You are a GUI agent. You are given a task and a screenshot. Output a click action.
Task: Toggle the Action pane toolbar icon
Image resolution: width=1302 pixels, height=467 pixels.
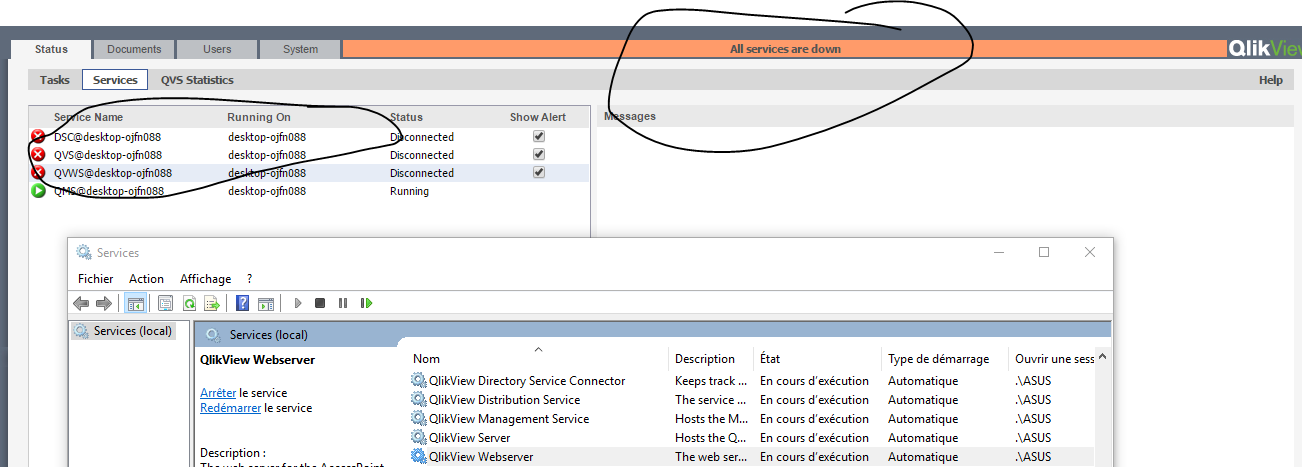pos(266,303)
